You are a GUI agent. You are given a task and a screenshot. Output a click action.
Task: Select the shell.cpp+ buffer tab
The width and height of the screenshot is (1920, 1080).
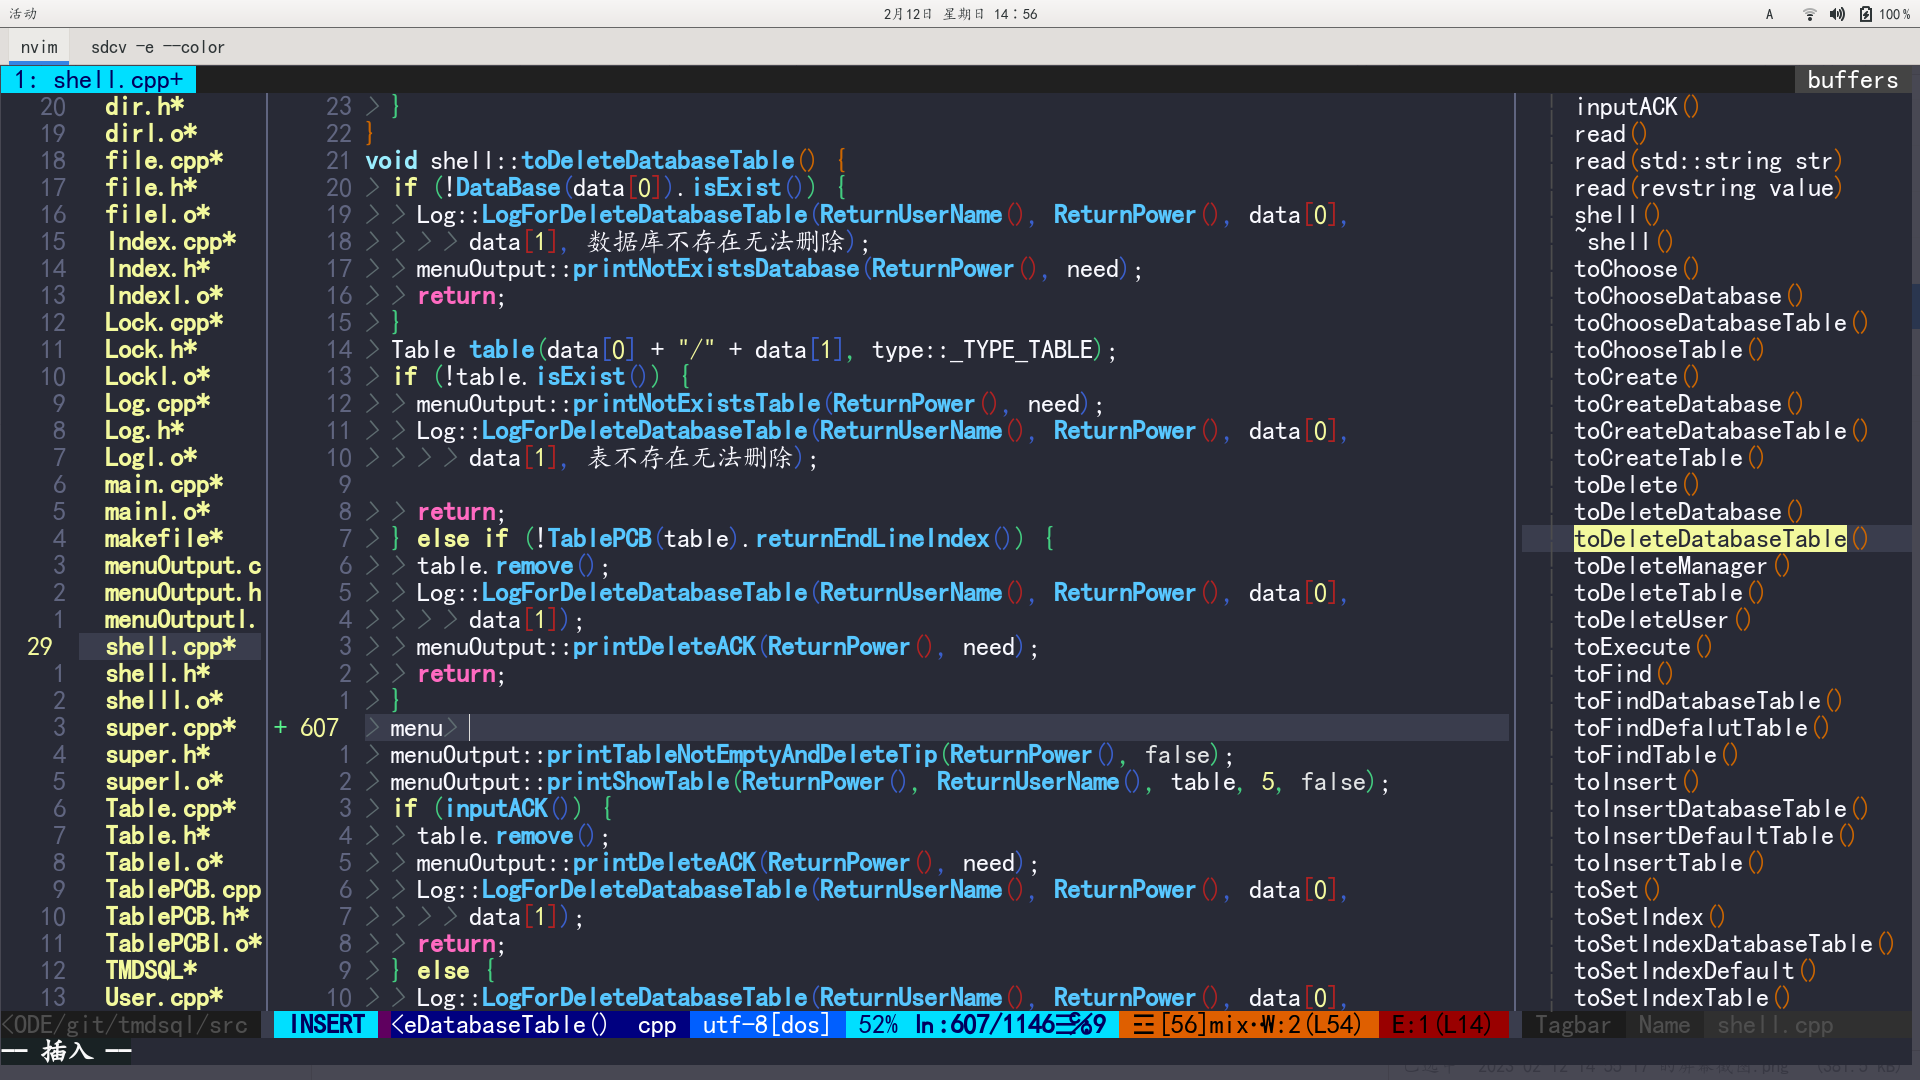coord(98,80)
